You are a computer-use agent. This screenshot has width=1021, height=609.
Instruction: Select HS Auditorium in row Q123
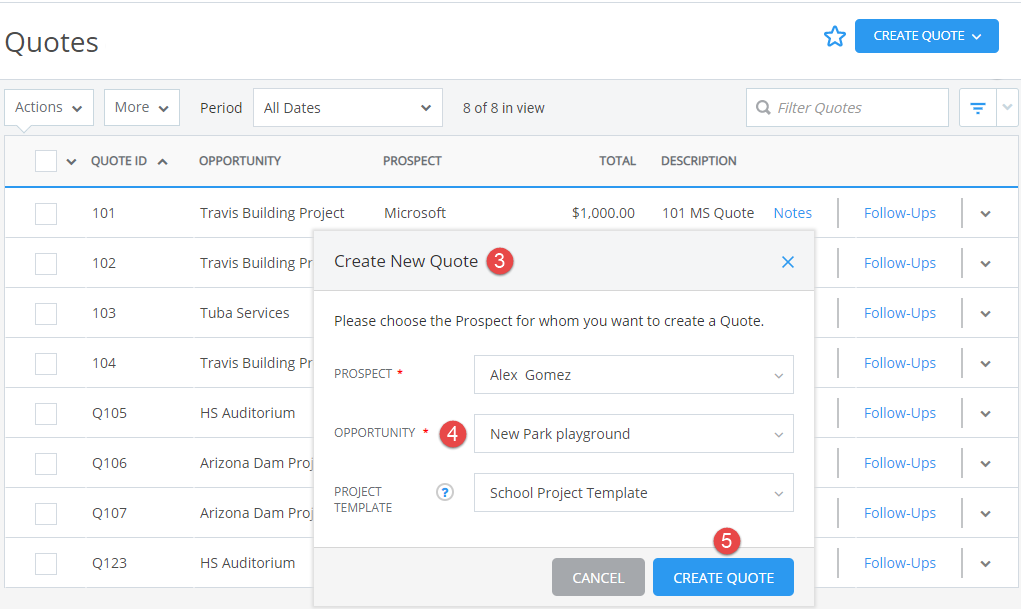(x=247, y=563)
